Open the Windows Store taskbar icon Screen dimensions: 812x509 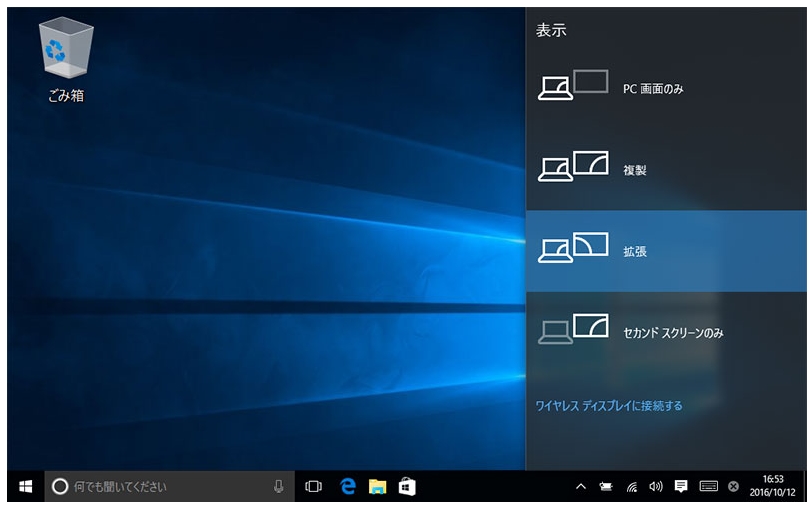pyautogui.click(x=407, y=486)
